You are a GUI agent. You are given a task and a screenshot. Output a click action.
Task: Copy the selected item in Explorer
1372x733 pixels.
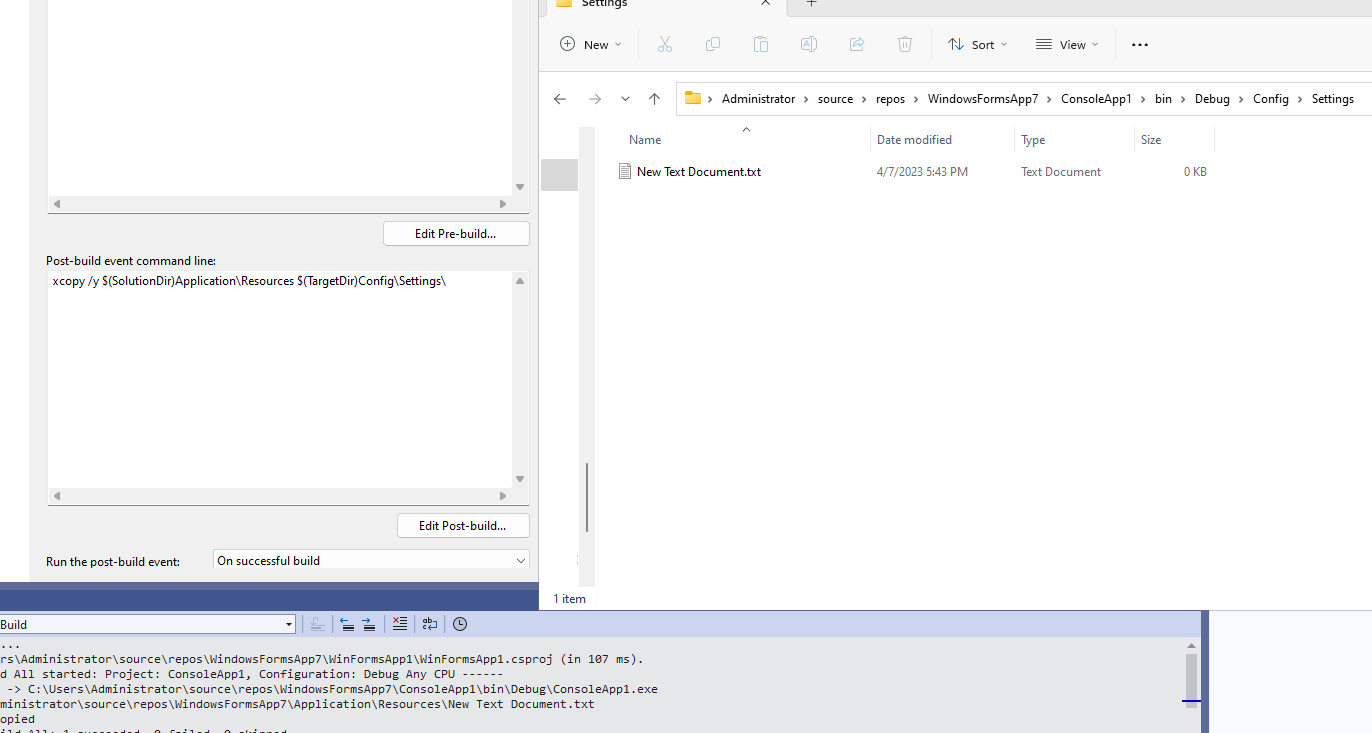coord(712,44)
